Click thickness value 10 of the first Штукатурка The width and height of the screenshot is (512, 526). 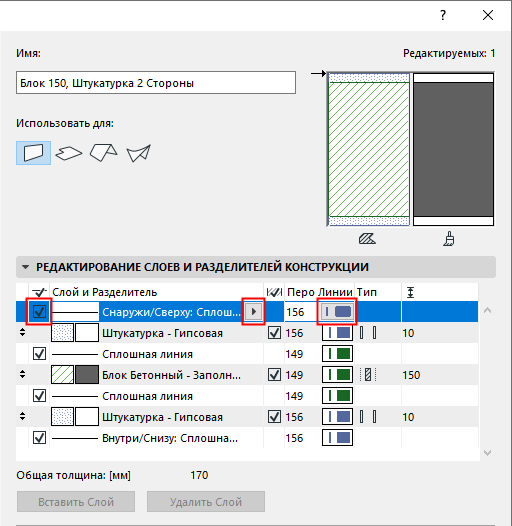[408, 333]
